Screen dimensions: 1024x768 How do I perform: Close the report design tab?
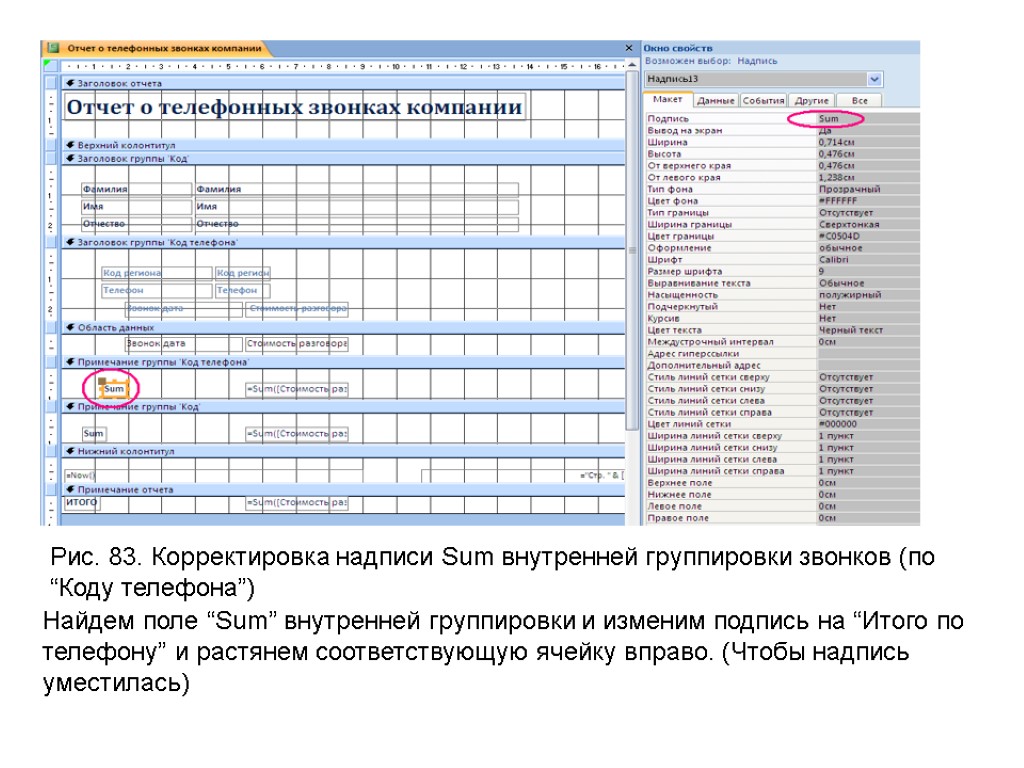[629, 48]
